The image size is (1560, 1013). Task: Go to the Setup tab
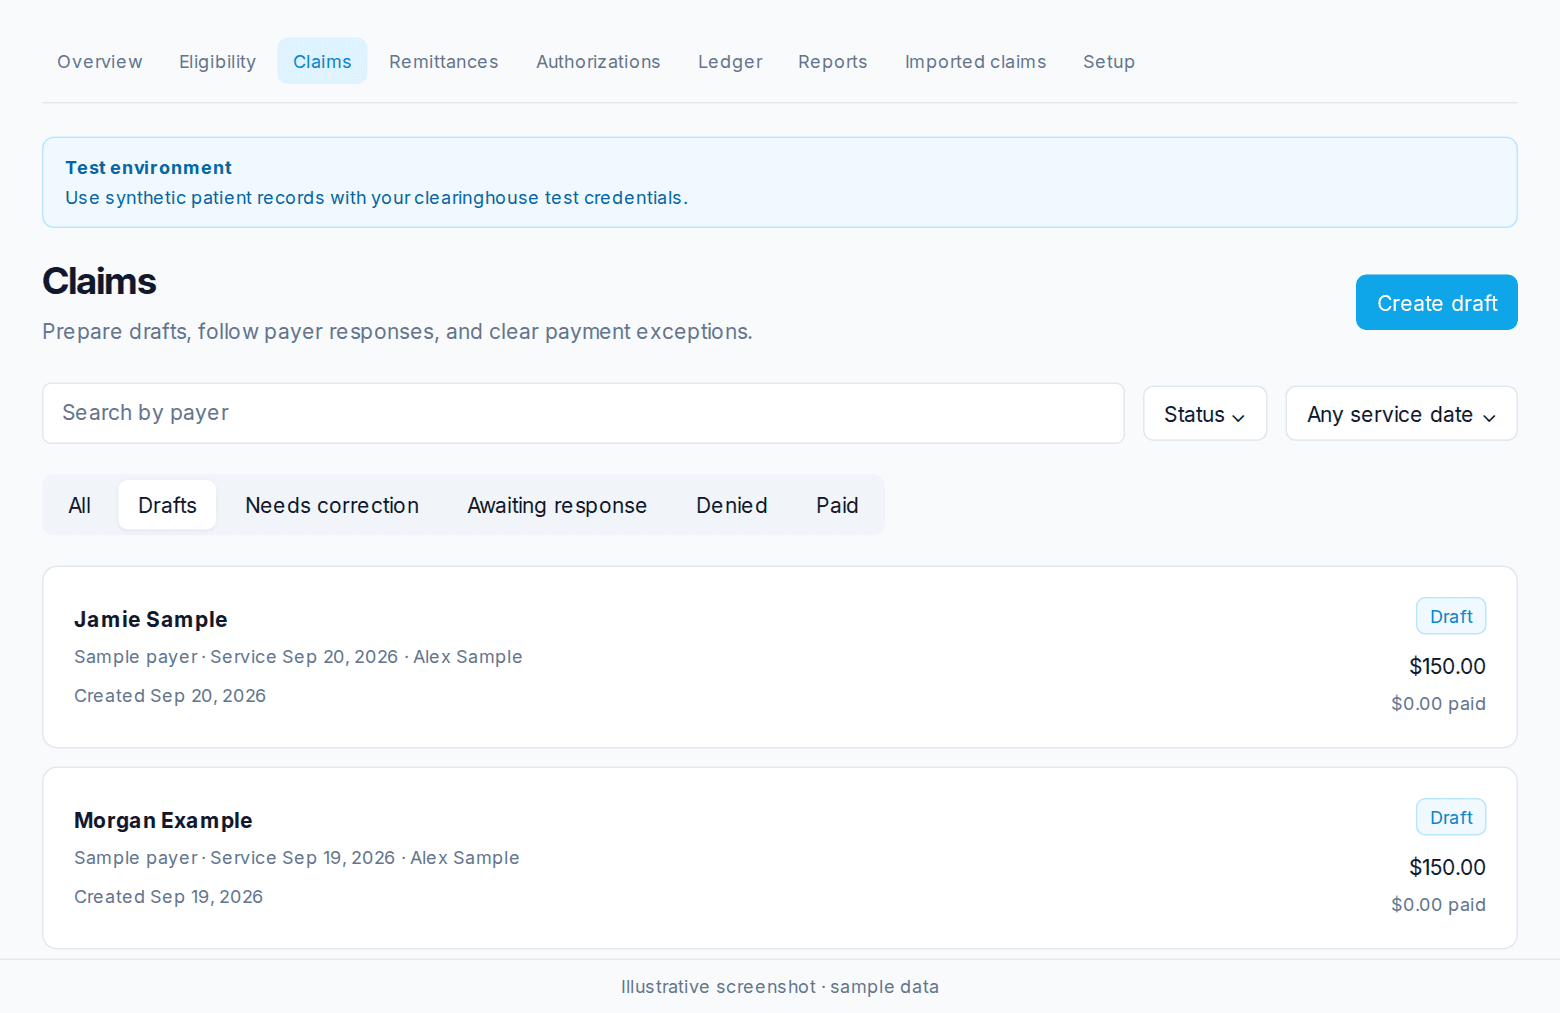tap(1109, 61)
